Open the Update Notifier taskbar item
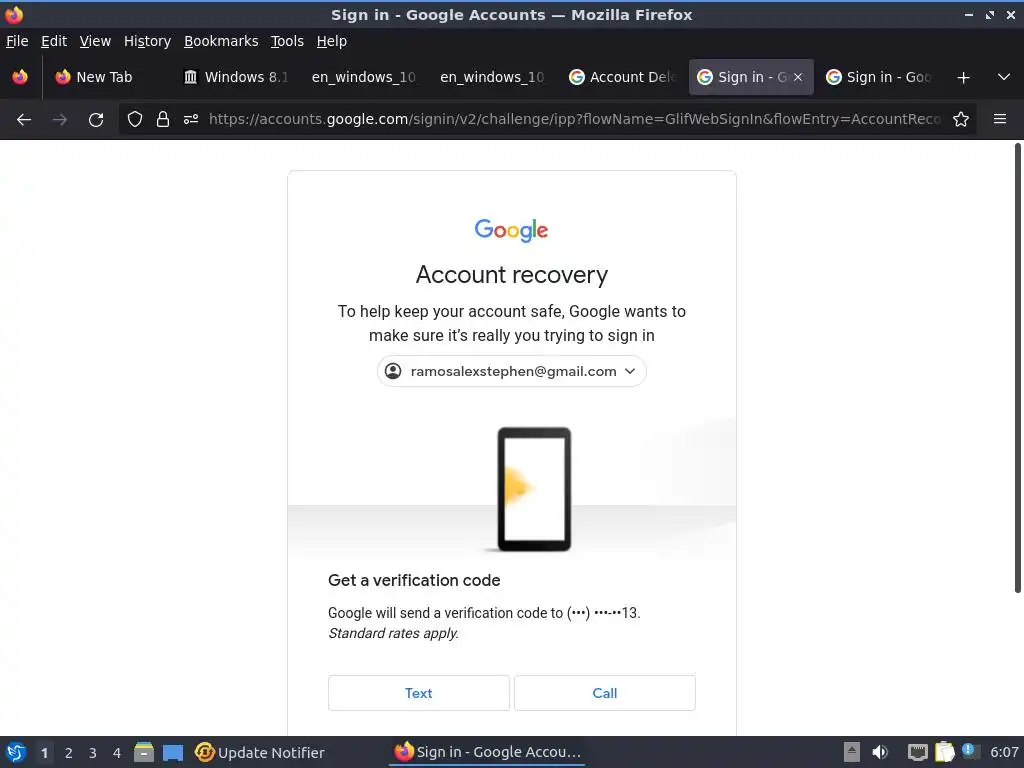This screenshot has width=1024, height=768. (260, 752)
